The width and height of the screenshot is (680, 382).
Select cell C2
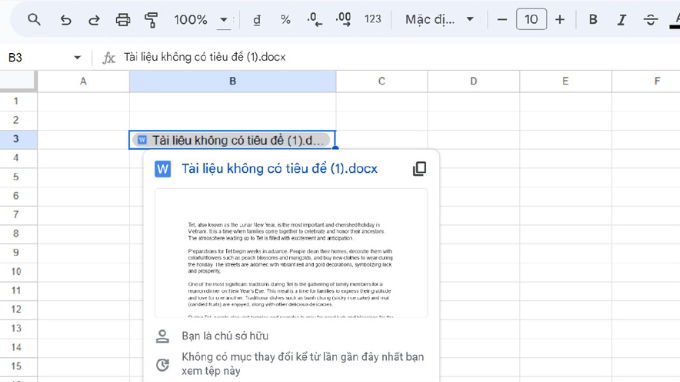382,120
